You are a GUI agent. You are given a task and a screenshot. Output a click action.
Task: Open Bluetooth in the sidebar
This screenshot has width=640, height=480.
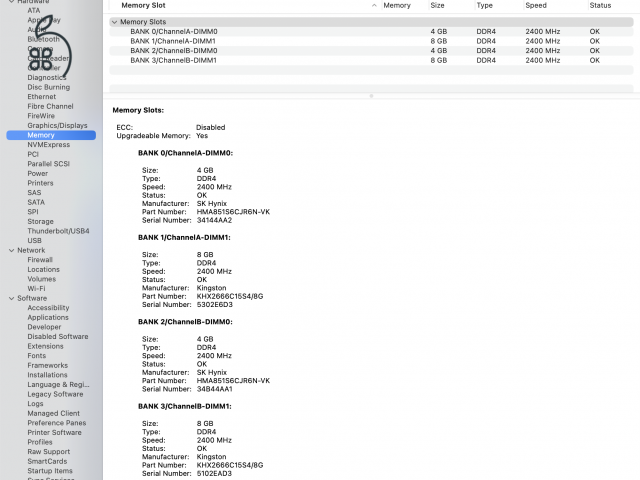point(44,39)
